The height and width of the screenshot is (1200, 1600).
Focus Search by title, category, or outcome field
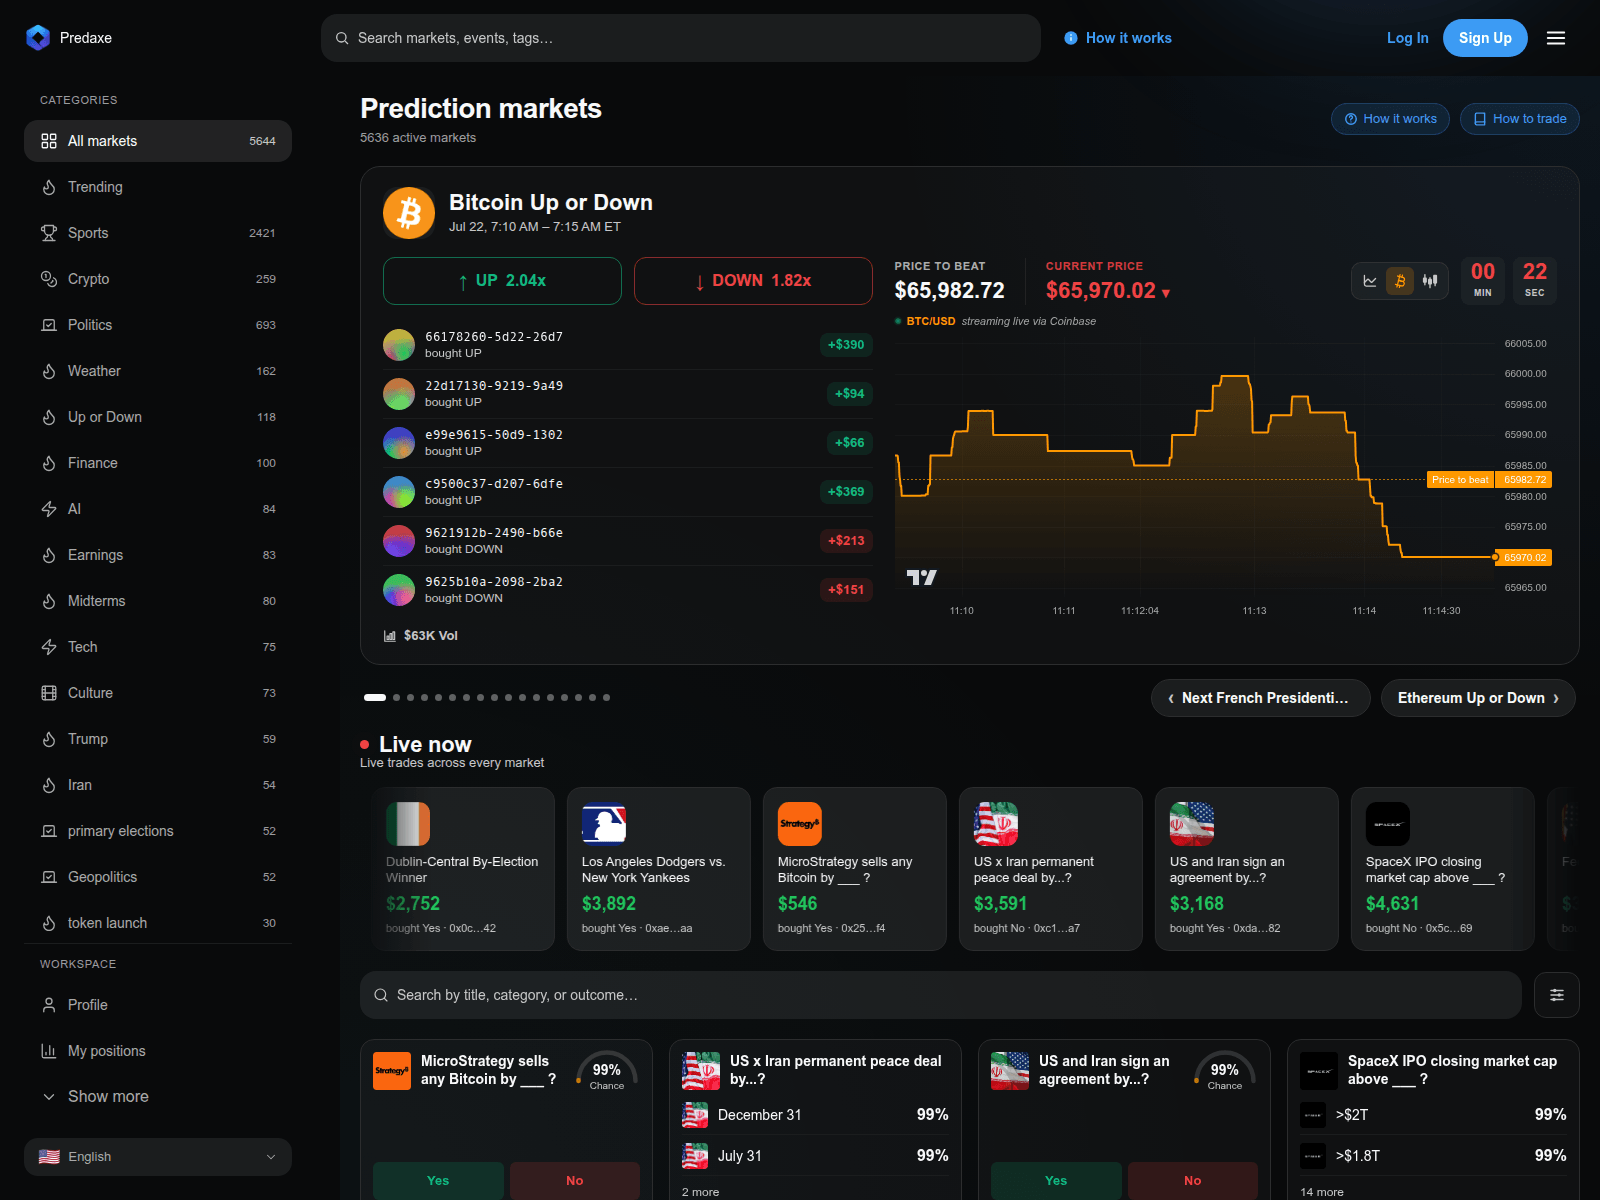click(941, 995)
